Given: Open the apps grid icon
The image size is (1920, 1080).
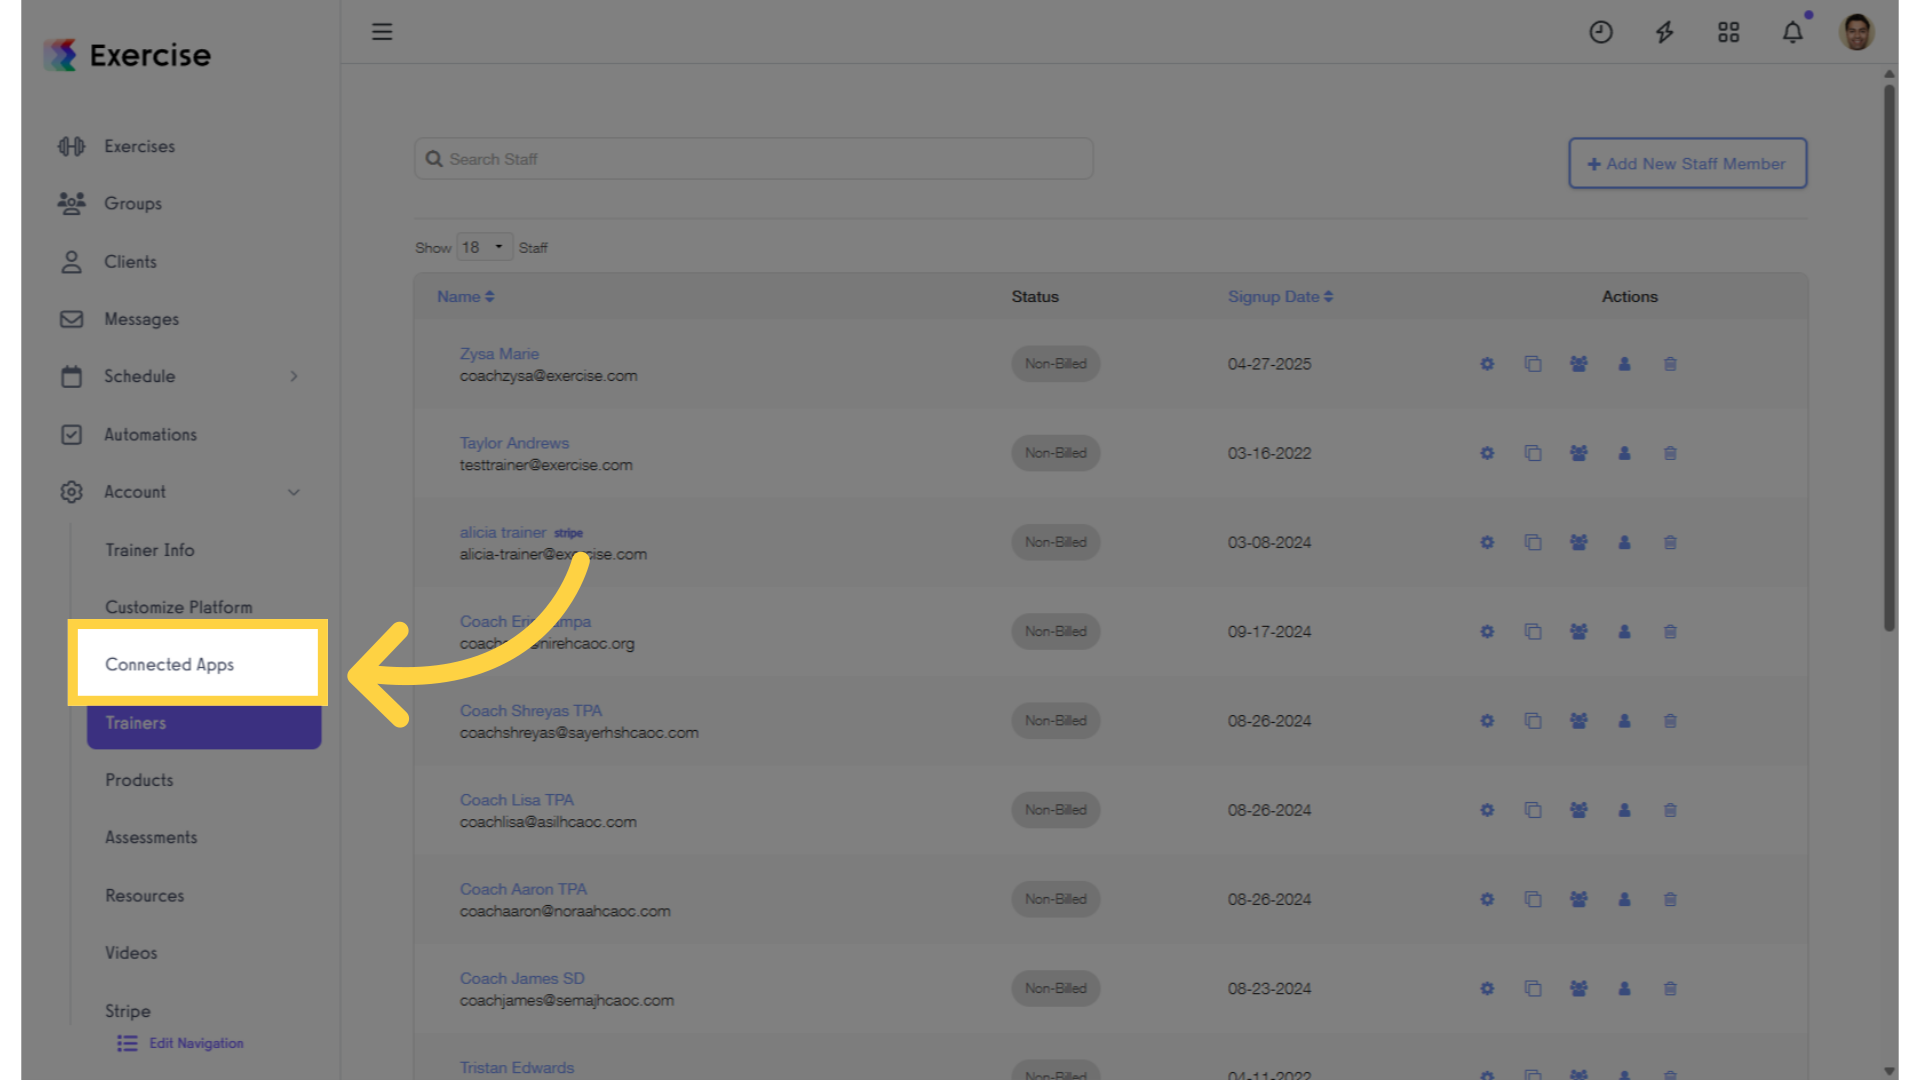Looking at the screenshot, I should pyautogui.click(x=1729, y=32).
